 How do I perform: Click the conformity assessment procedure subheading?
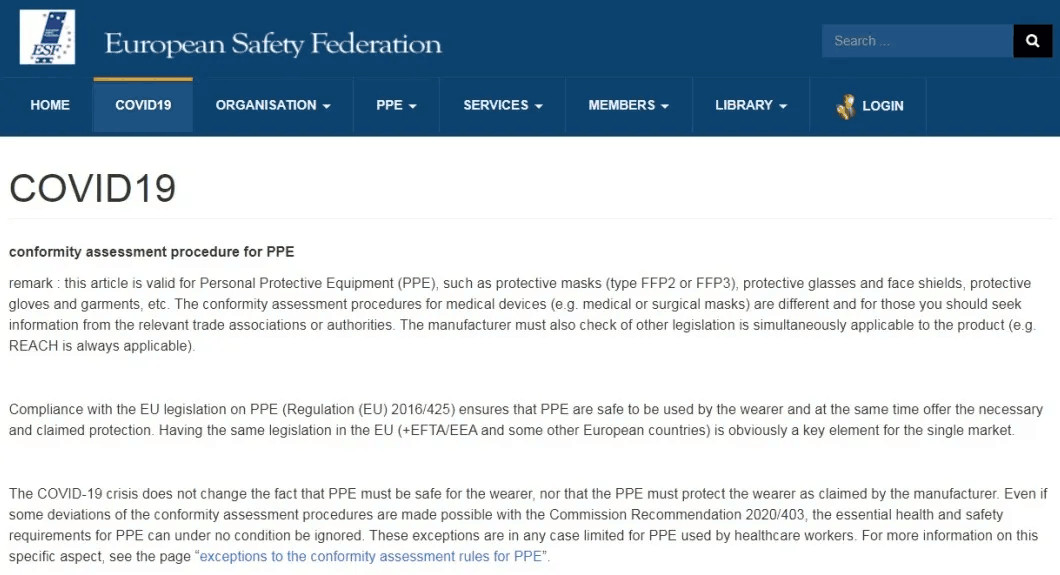(x=151, y=251)
